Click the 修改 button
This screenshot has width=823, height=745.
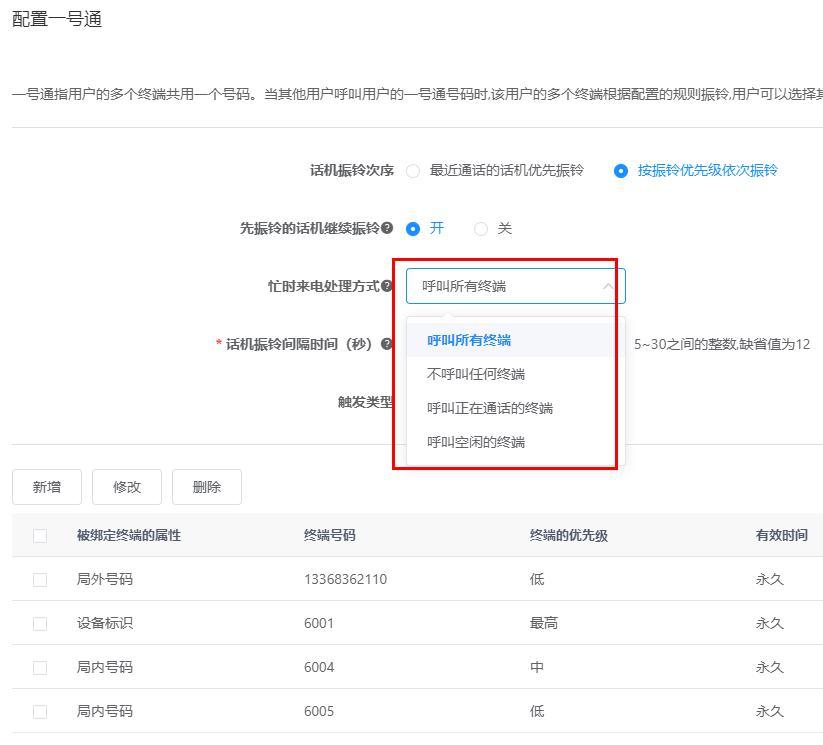(126, 487)
